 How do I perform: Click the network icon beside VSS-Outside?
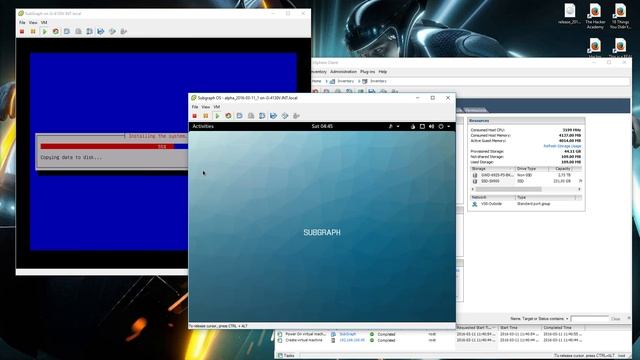coord(474,204)
